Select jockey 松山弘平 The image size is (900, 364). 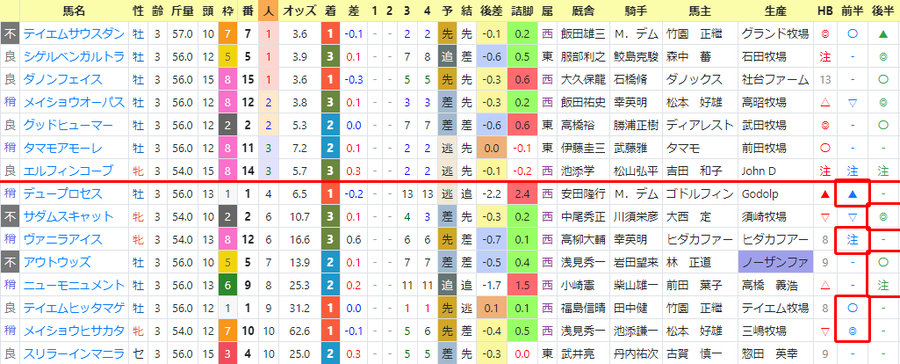[635, 171]
